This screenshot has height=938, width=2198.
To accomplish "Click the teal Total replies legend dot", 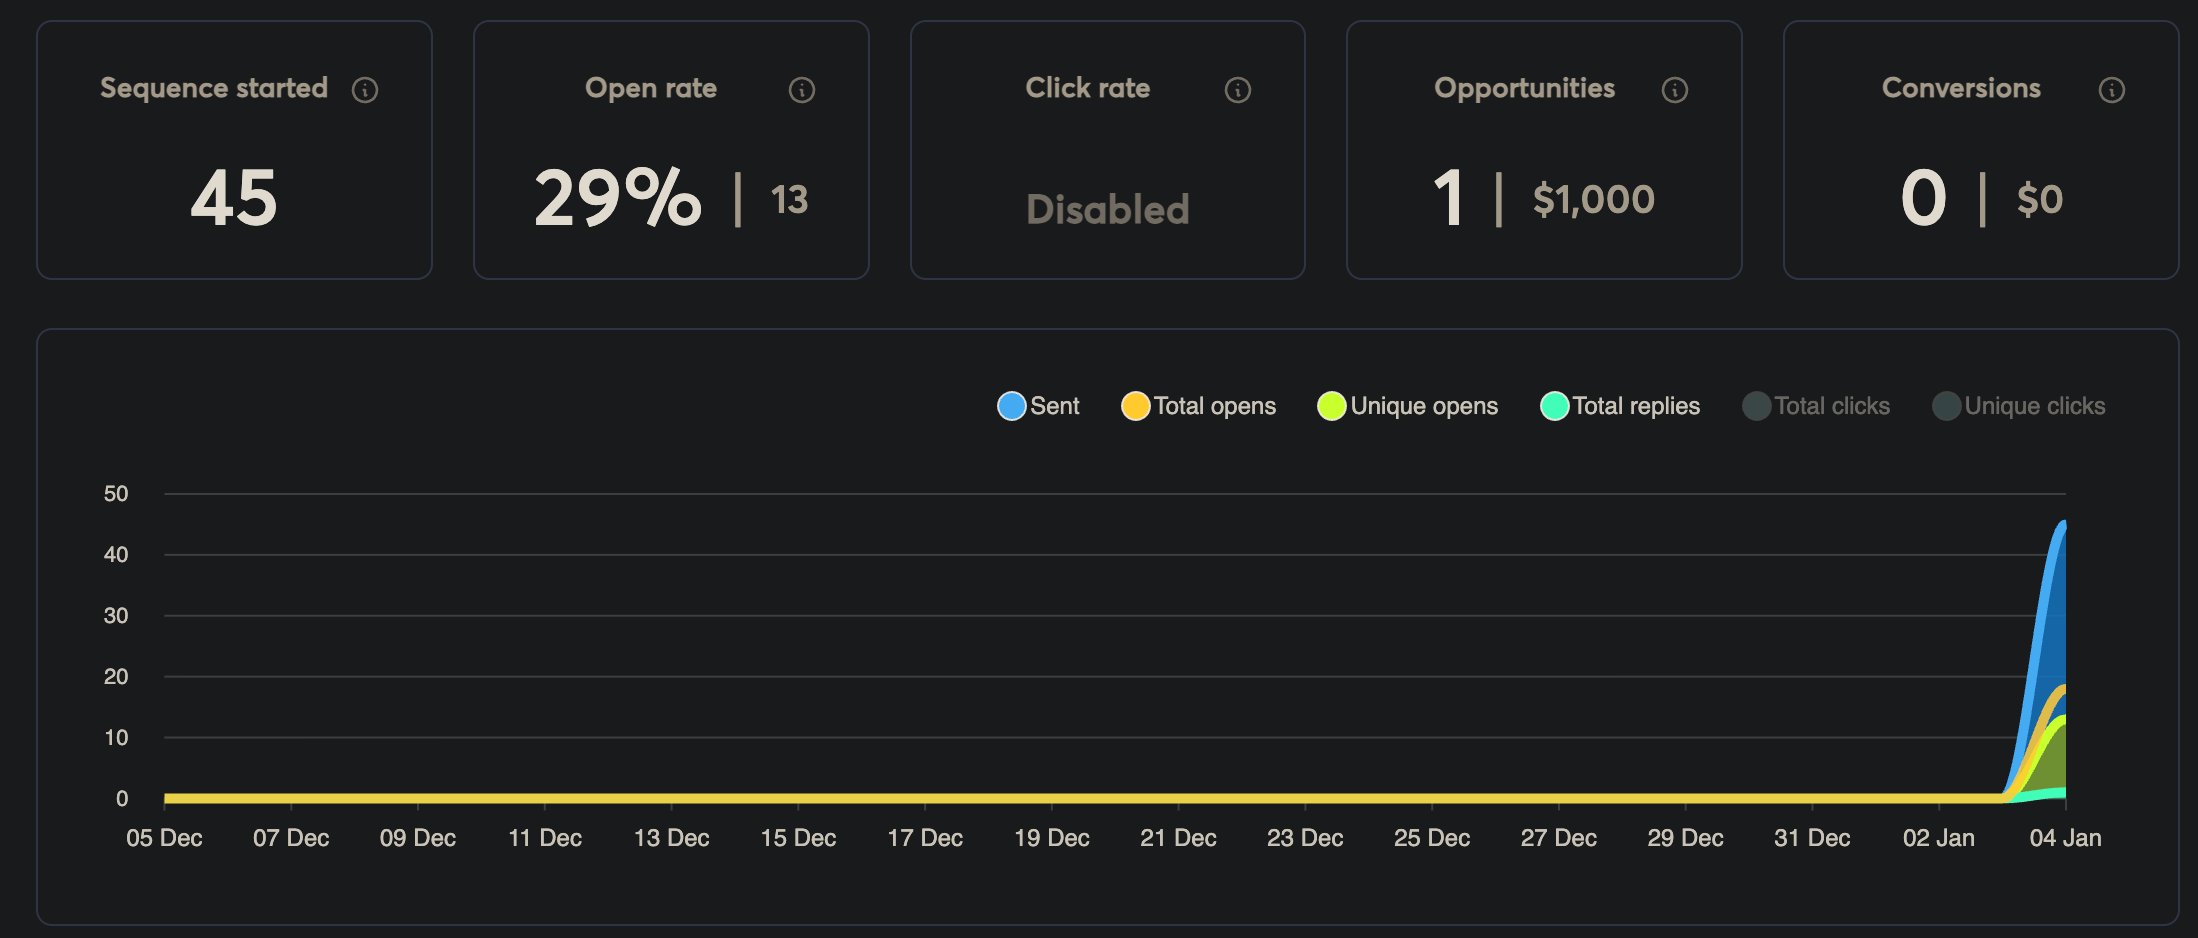I will 1554,406.
